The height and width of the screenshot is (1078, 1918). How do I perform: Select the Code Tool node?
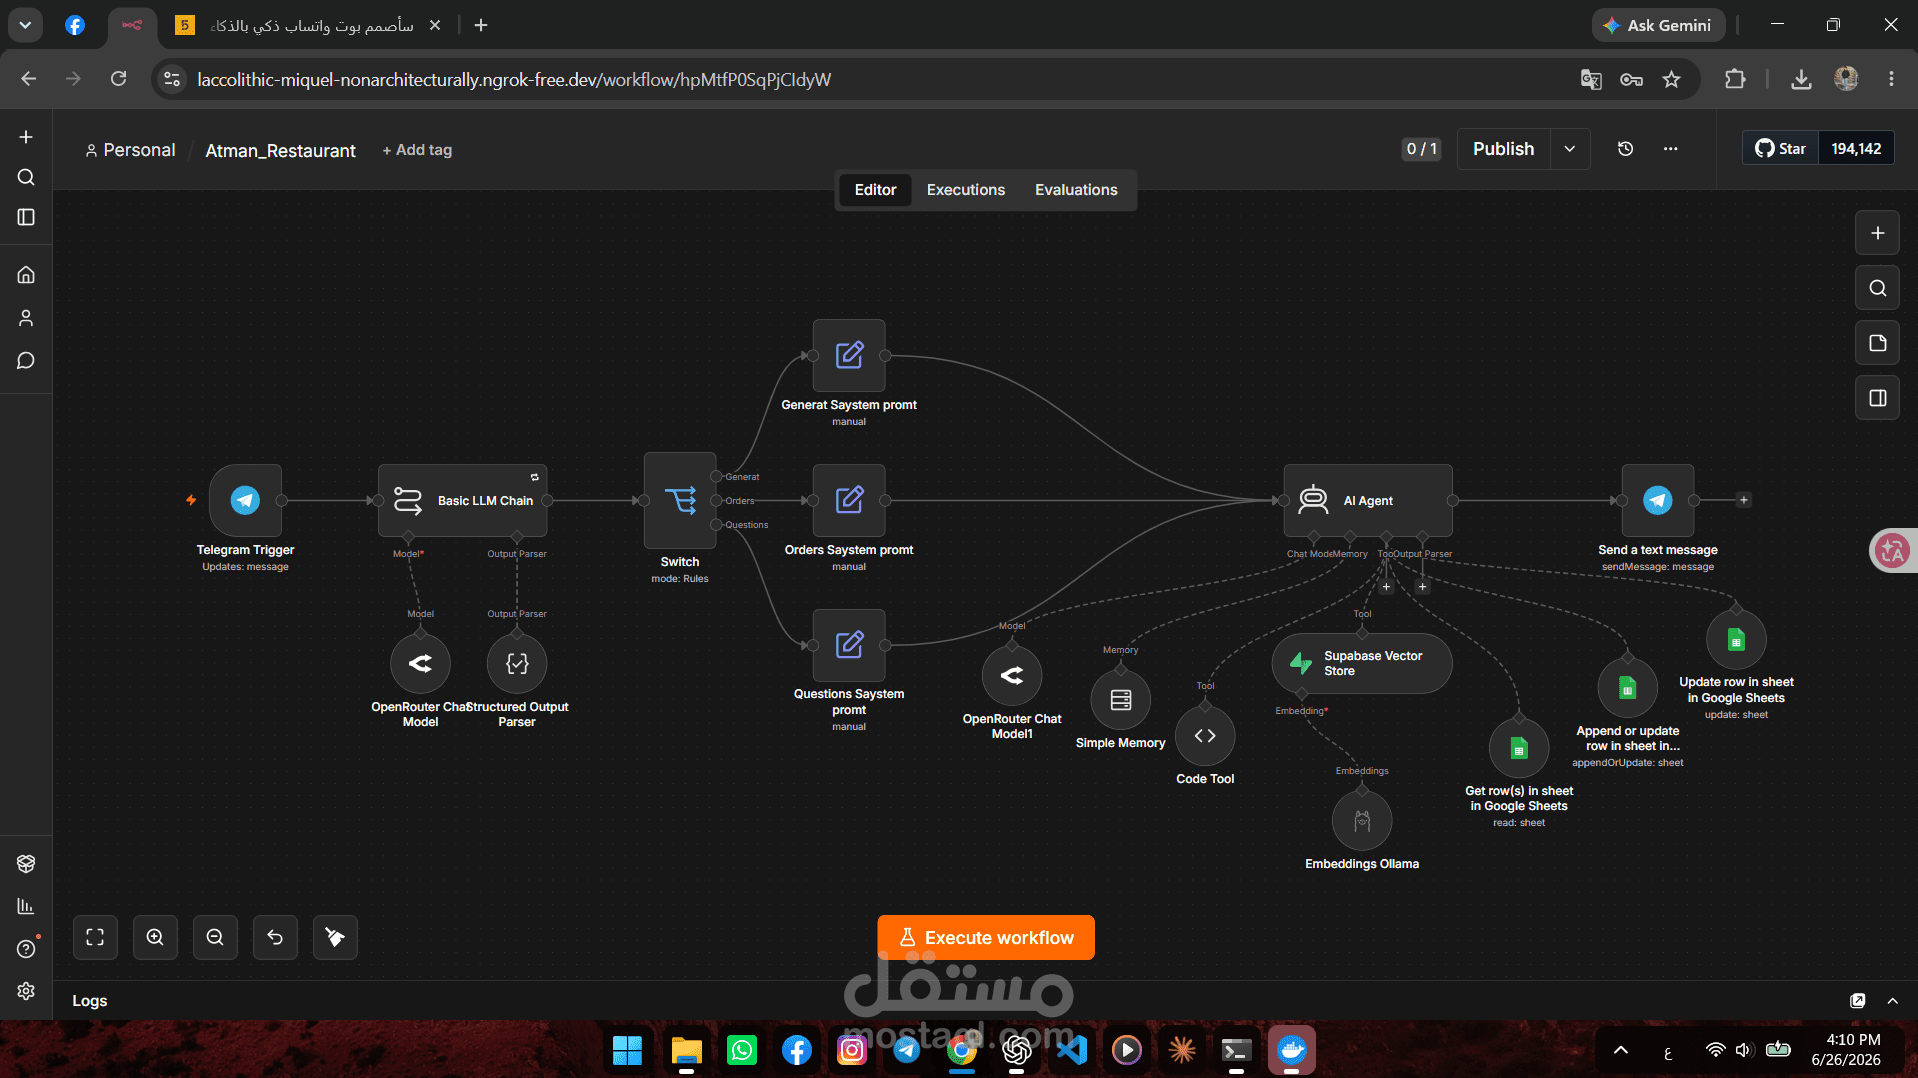coord(1205,736)
